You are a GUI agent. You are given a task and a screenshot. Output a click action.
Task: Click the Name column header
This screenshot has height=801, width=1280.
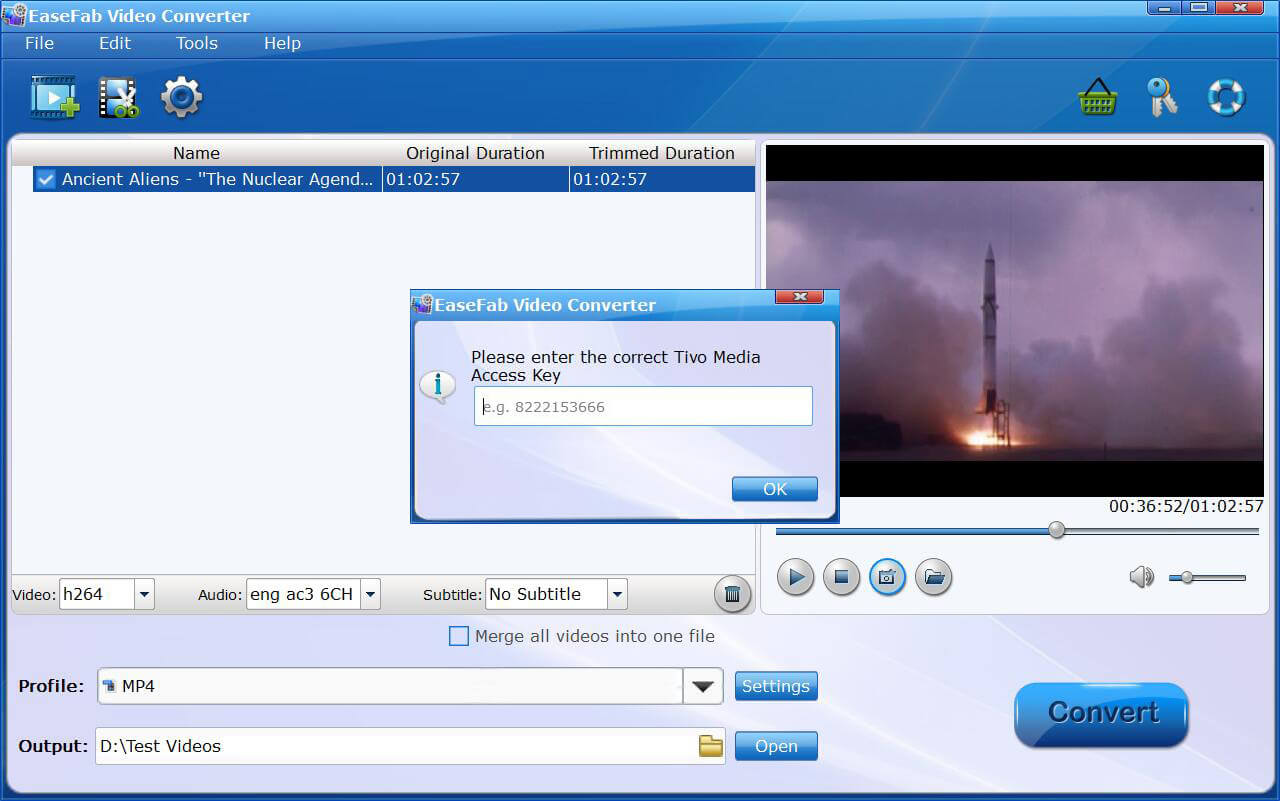point(196,153)
